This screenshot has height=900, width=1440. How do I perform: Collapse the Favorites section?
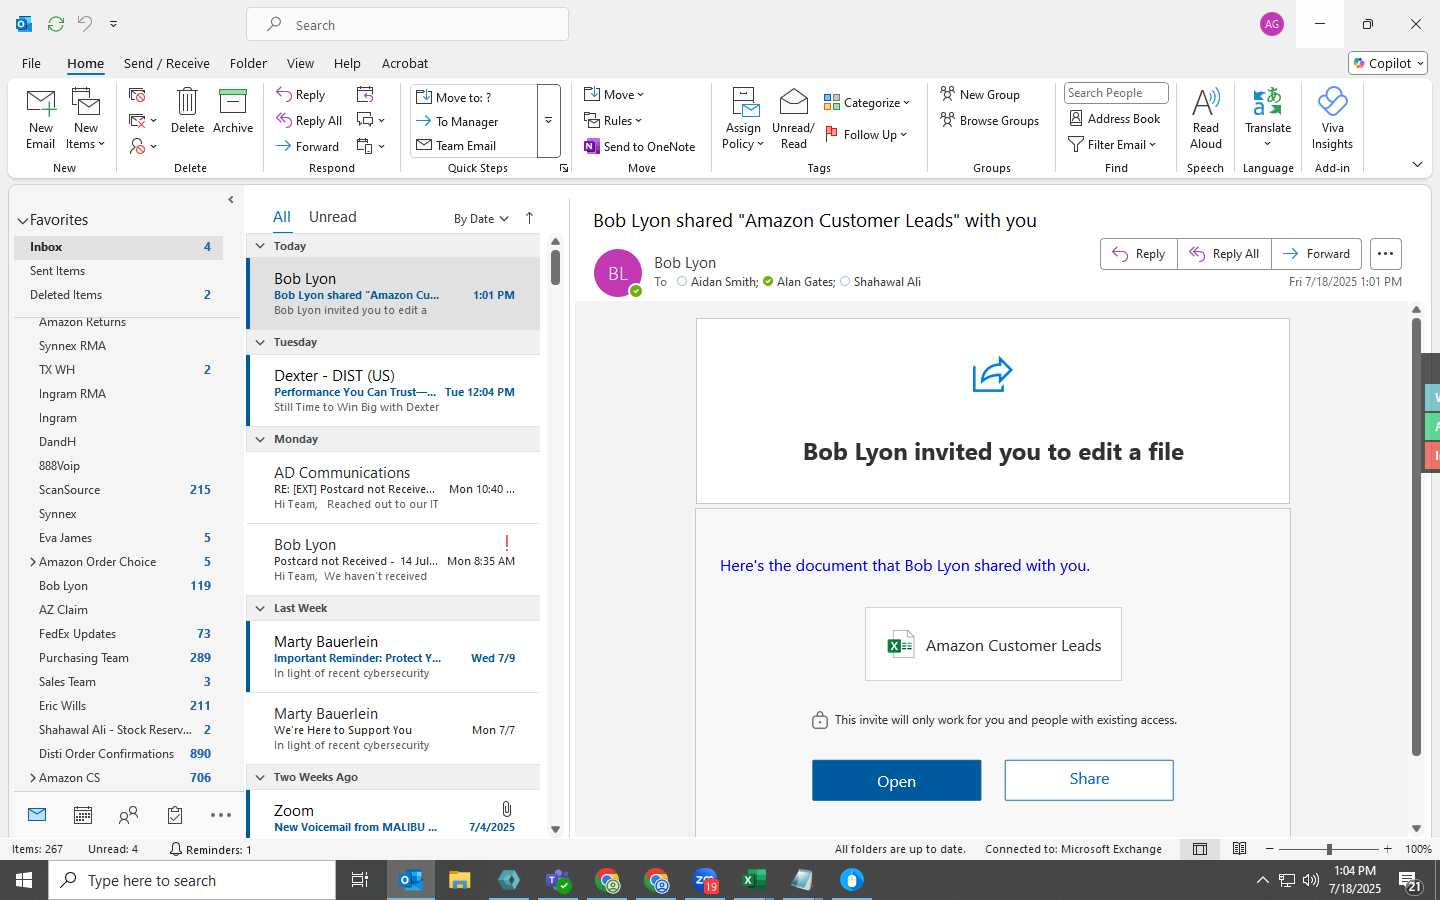pyautogui.click(x=22, y=220)
